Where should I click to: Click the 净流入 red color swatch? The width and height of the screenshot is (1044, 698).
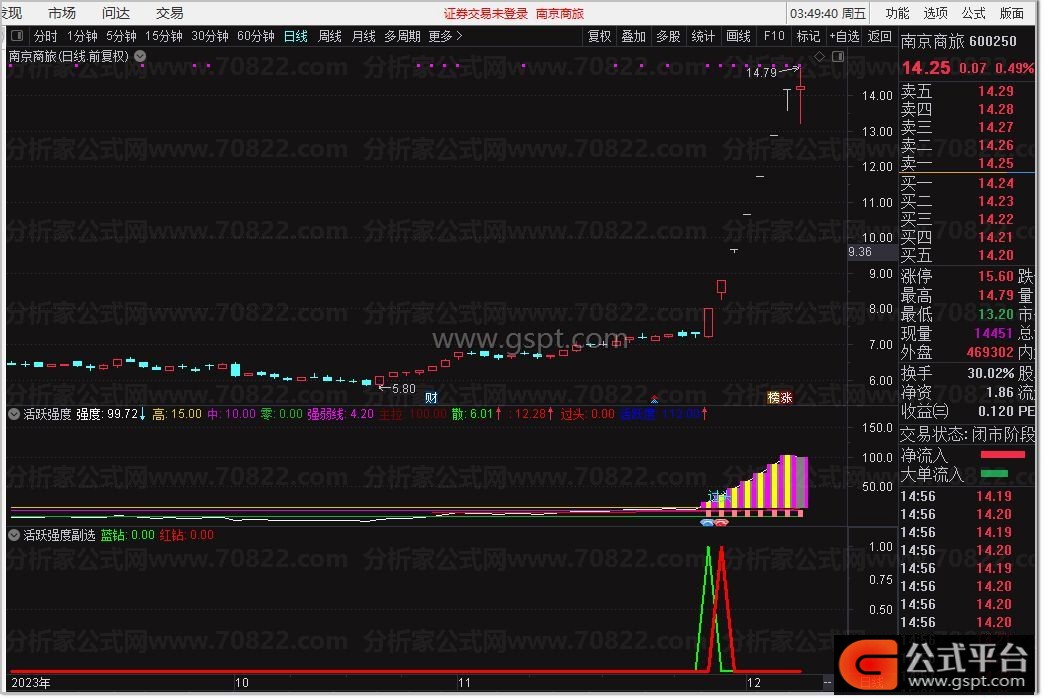[1002, 455]
